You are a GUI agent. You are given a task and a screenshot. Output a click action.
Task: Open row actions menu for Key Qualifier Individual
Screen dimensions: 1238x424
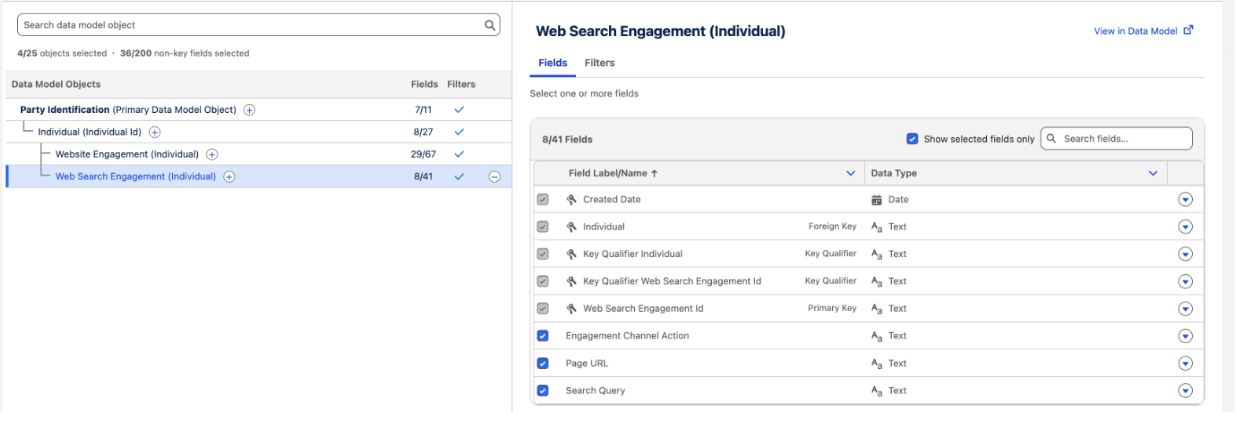[1186, 254]
